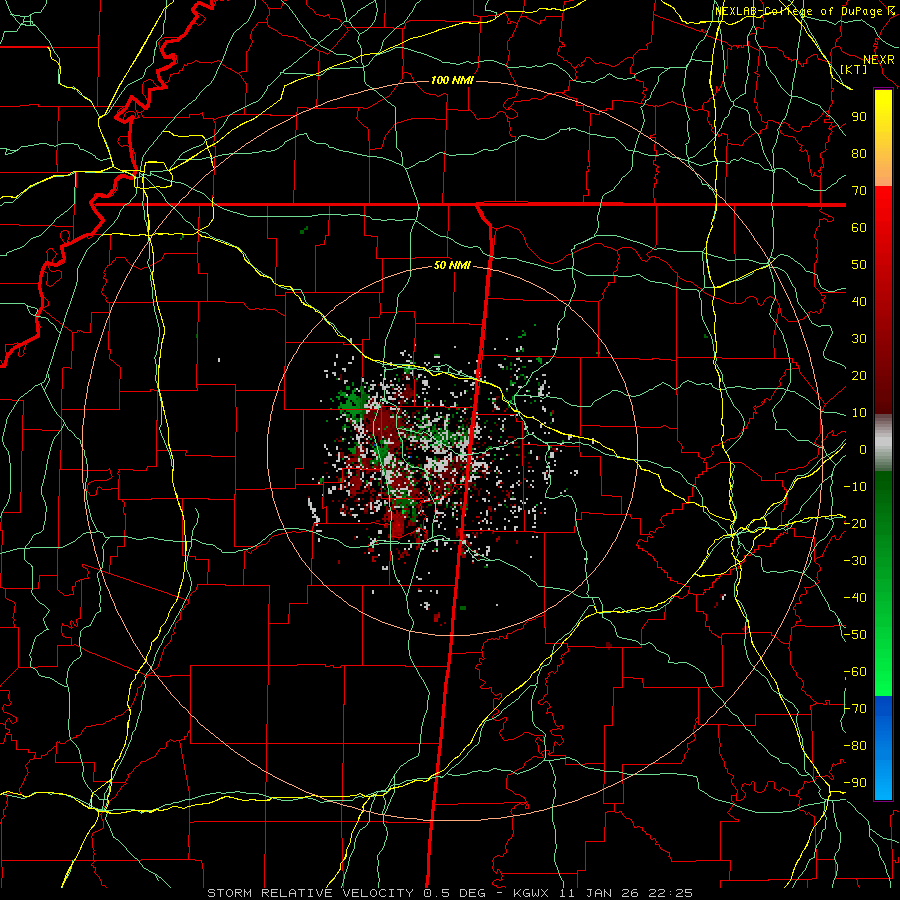Click the "-60" scale value
Screen dimensions: 900x900
(x=855, y=672)
